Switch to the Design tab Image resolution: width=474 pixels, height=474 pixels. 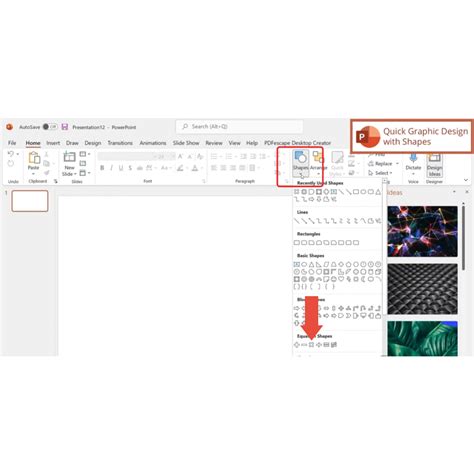click(x=93, y=143)
